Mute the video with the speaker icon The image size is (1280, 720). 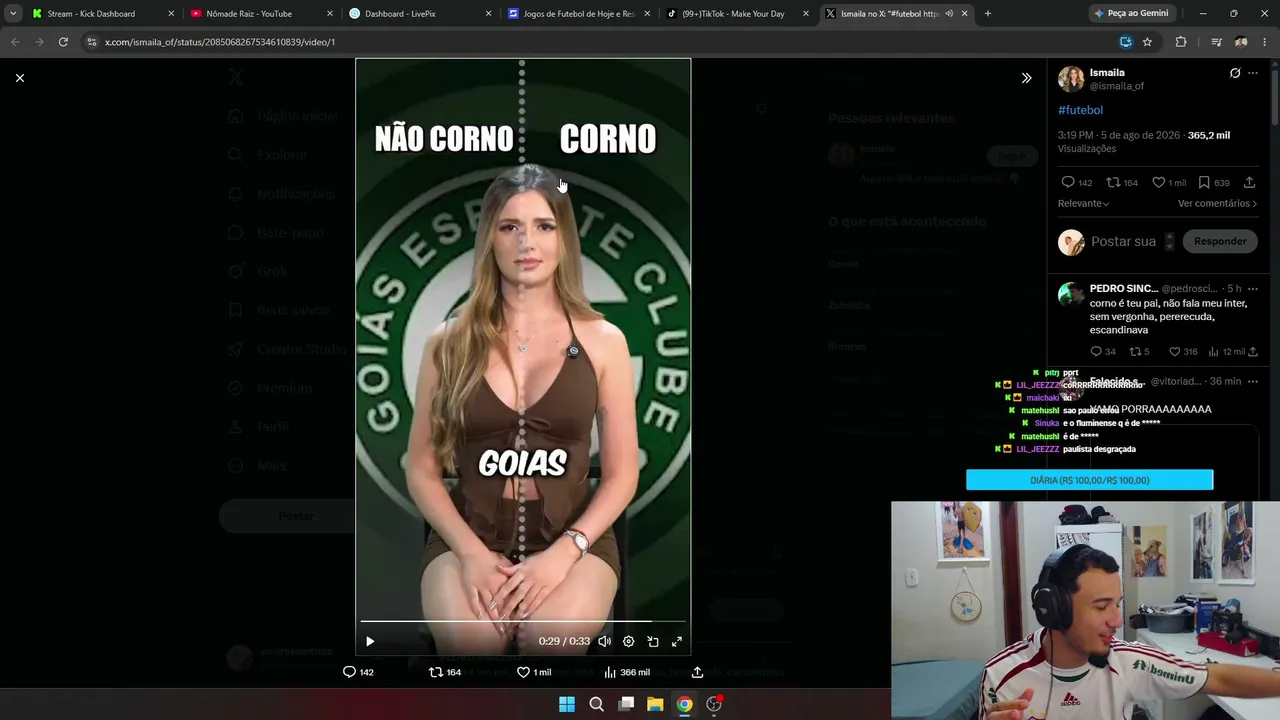tap(604, 642)
